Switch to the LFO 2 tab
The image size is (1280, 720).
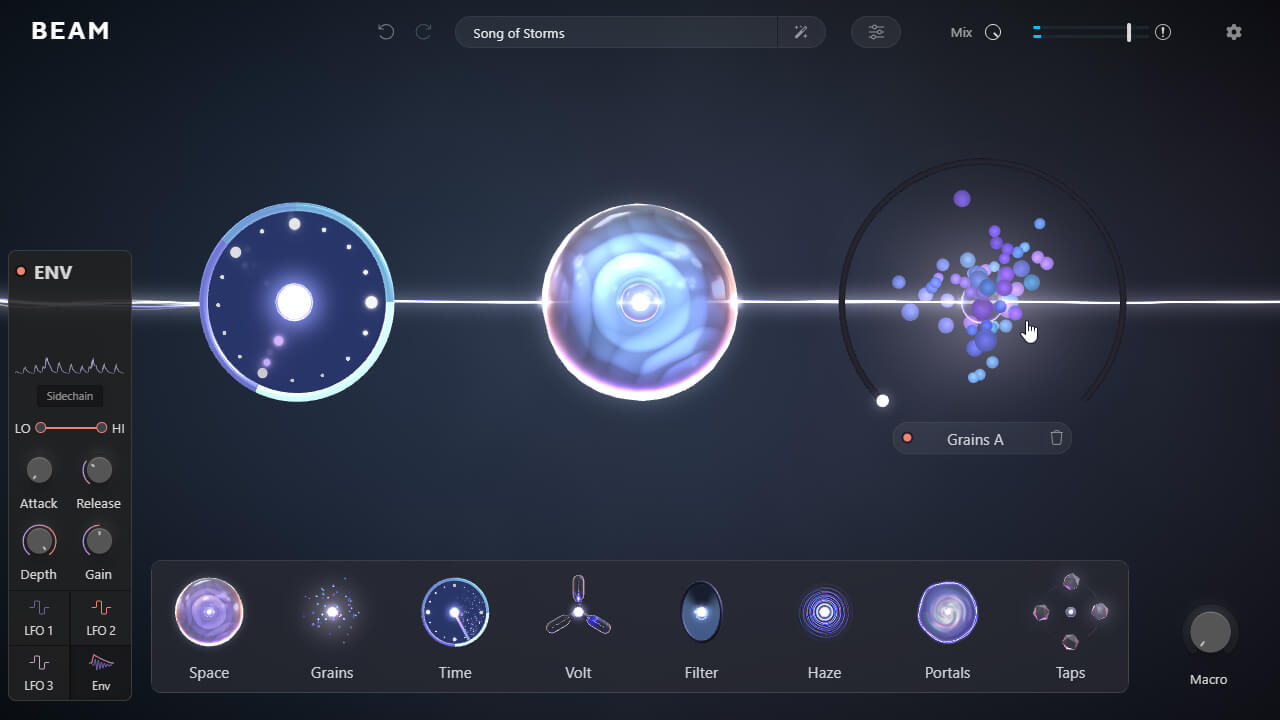(x=100, y=618)
